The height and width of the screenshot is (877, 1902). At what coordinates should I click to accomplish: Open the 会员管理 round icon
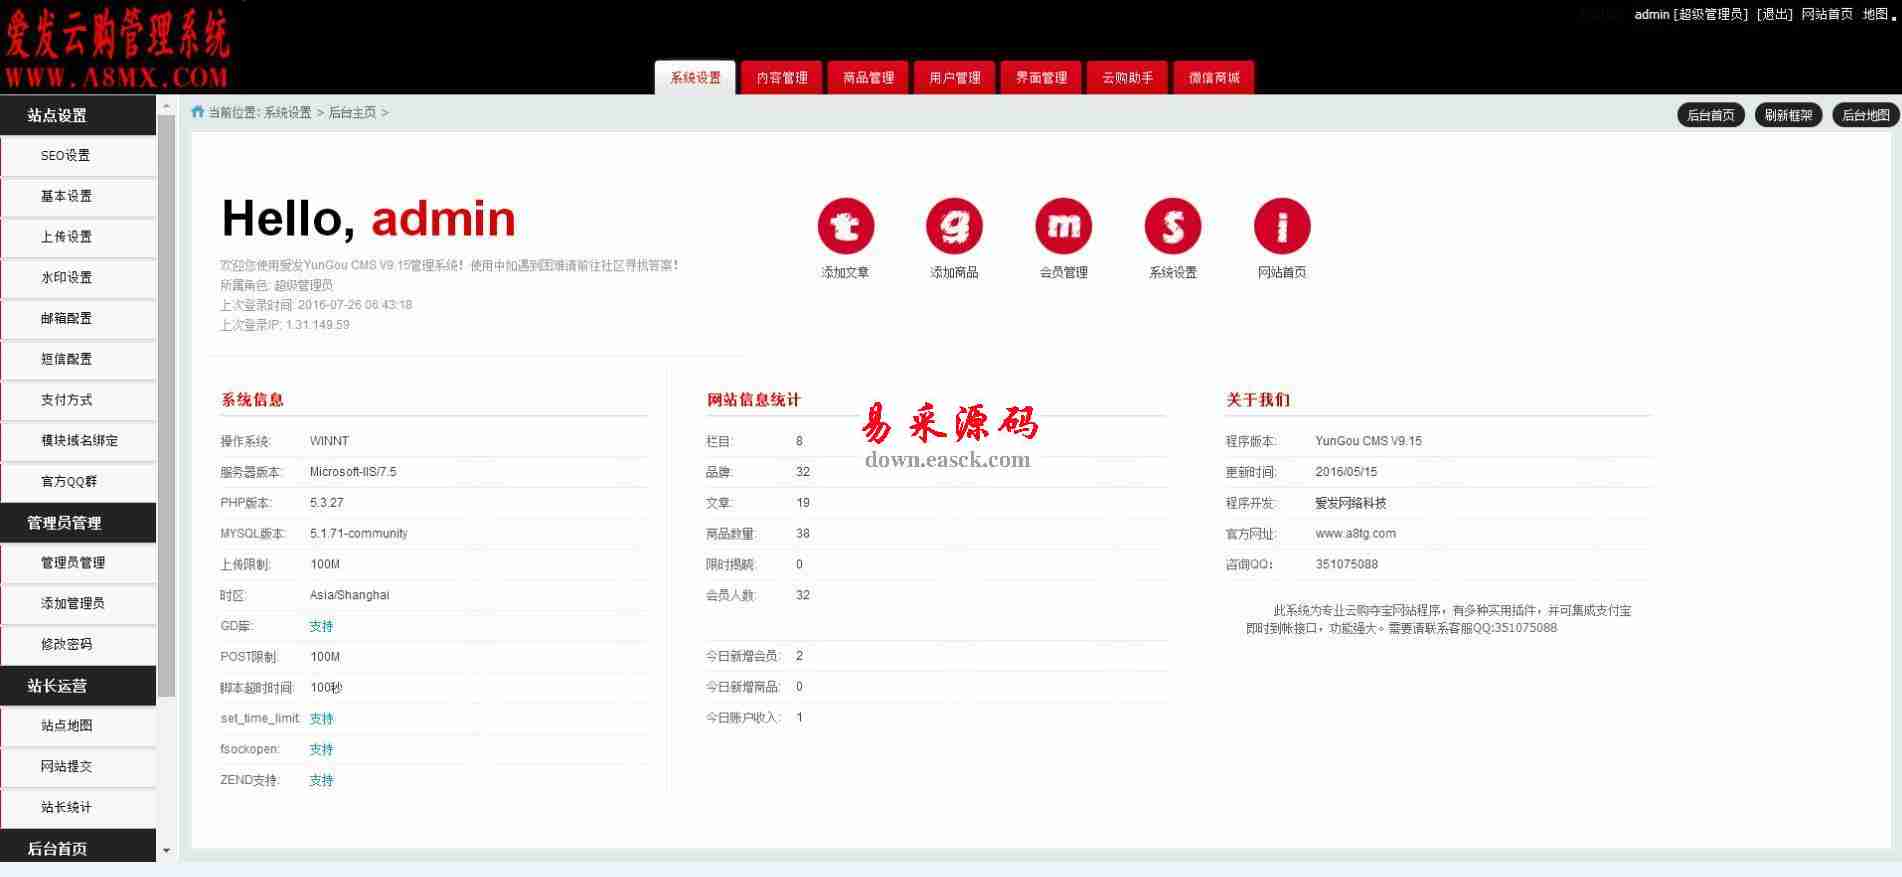1064,226
